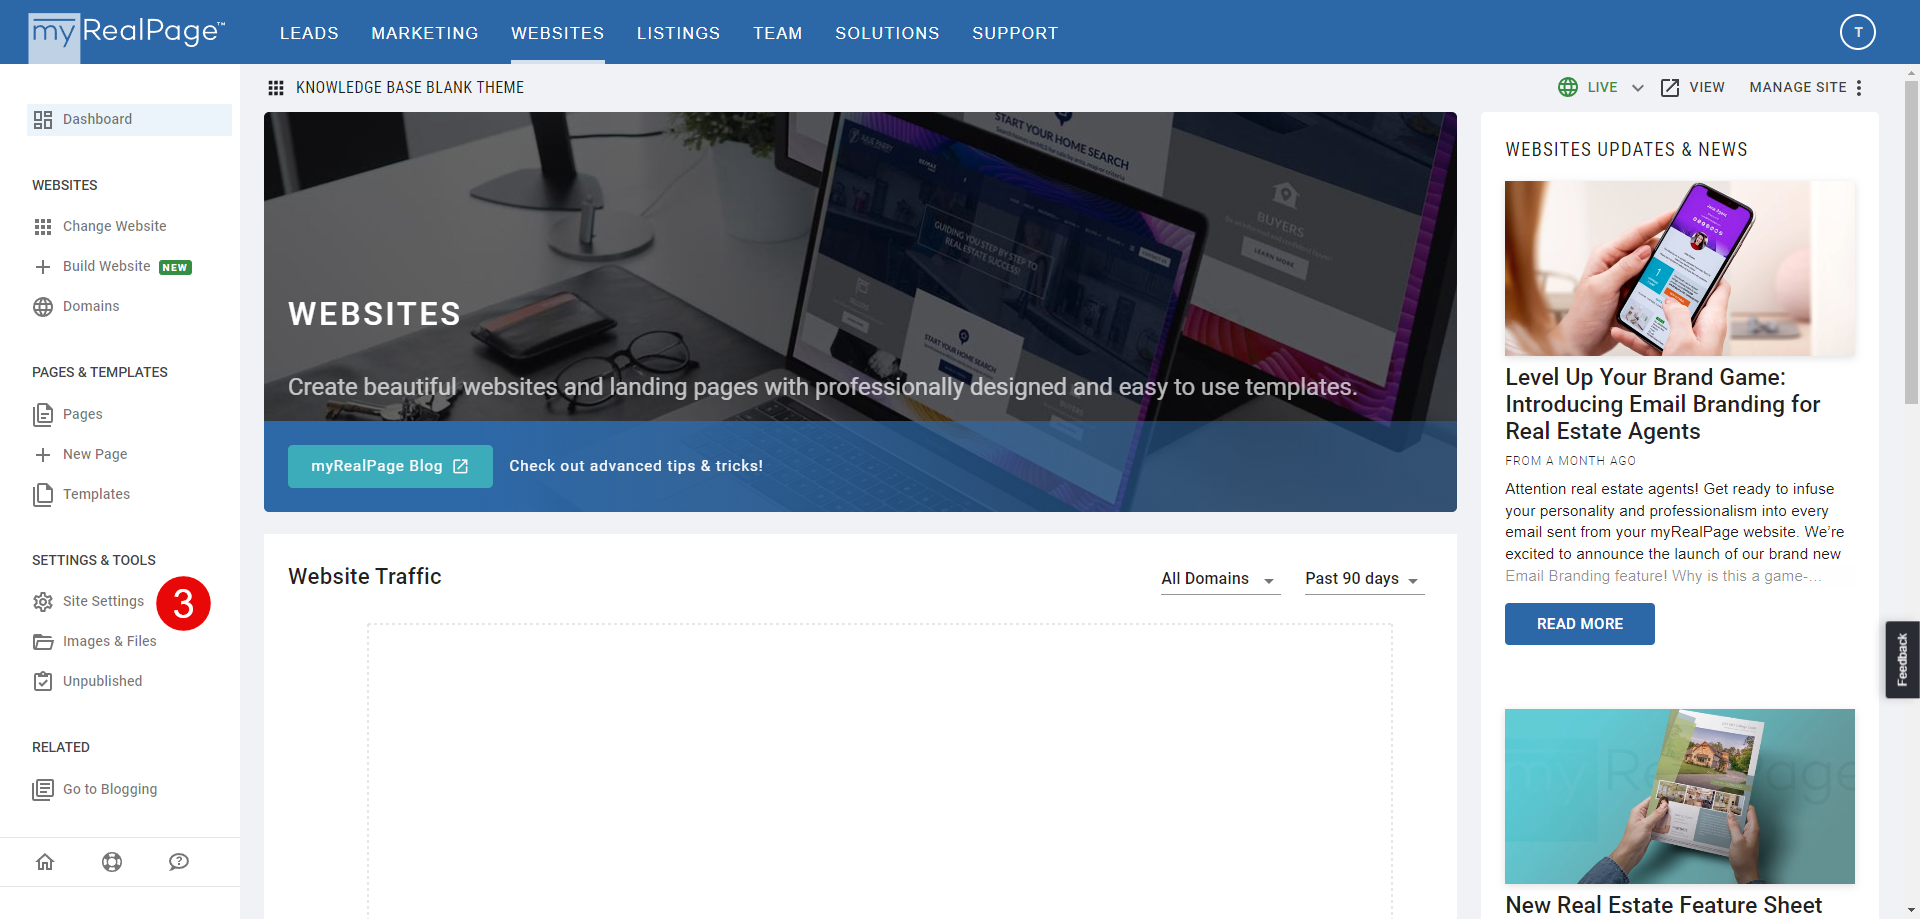Open Build Website link
The height and width of the screenshot is (919, 1920).
tap(107, 267)
